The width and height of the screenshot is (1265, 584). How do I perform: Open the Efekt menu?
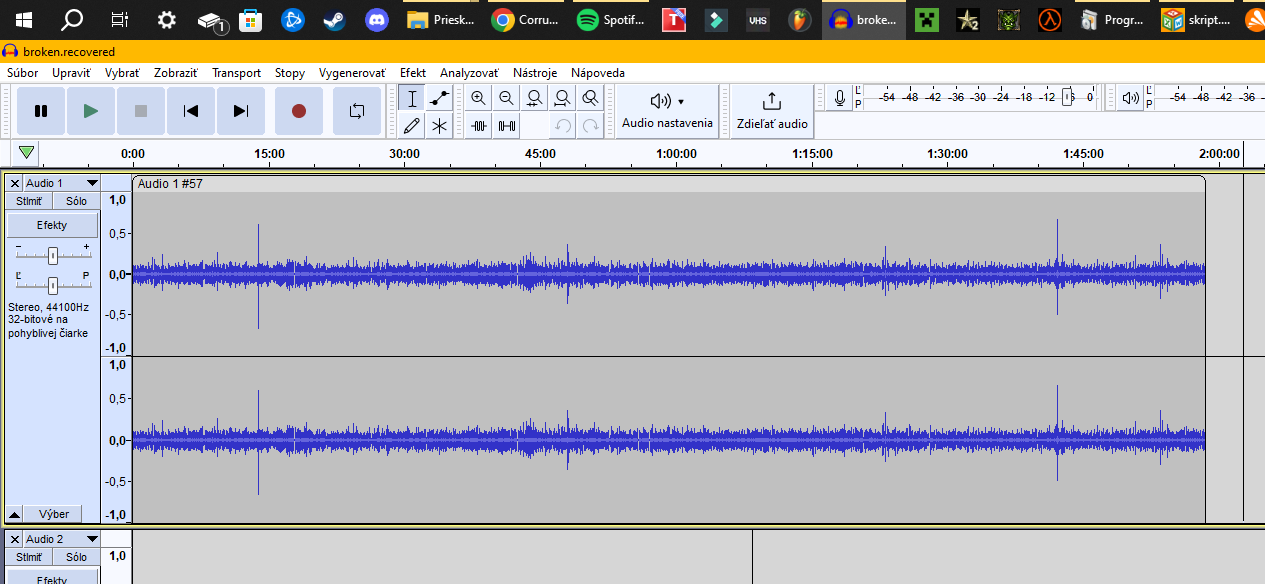(413, 73)
